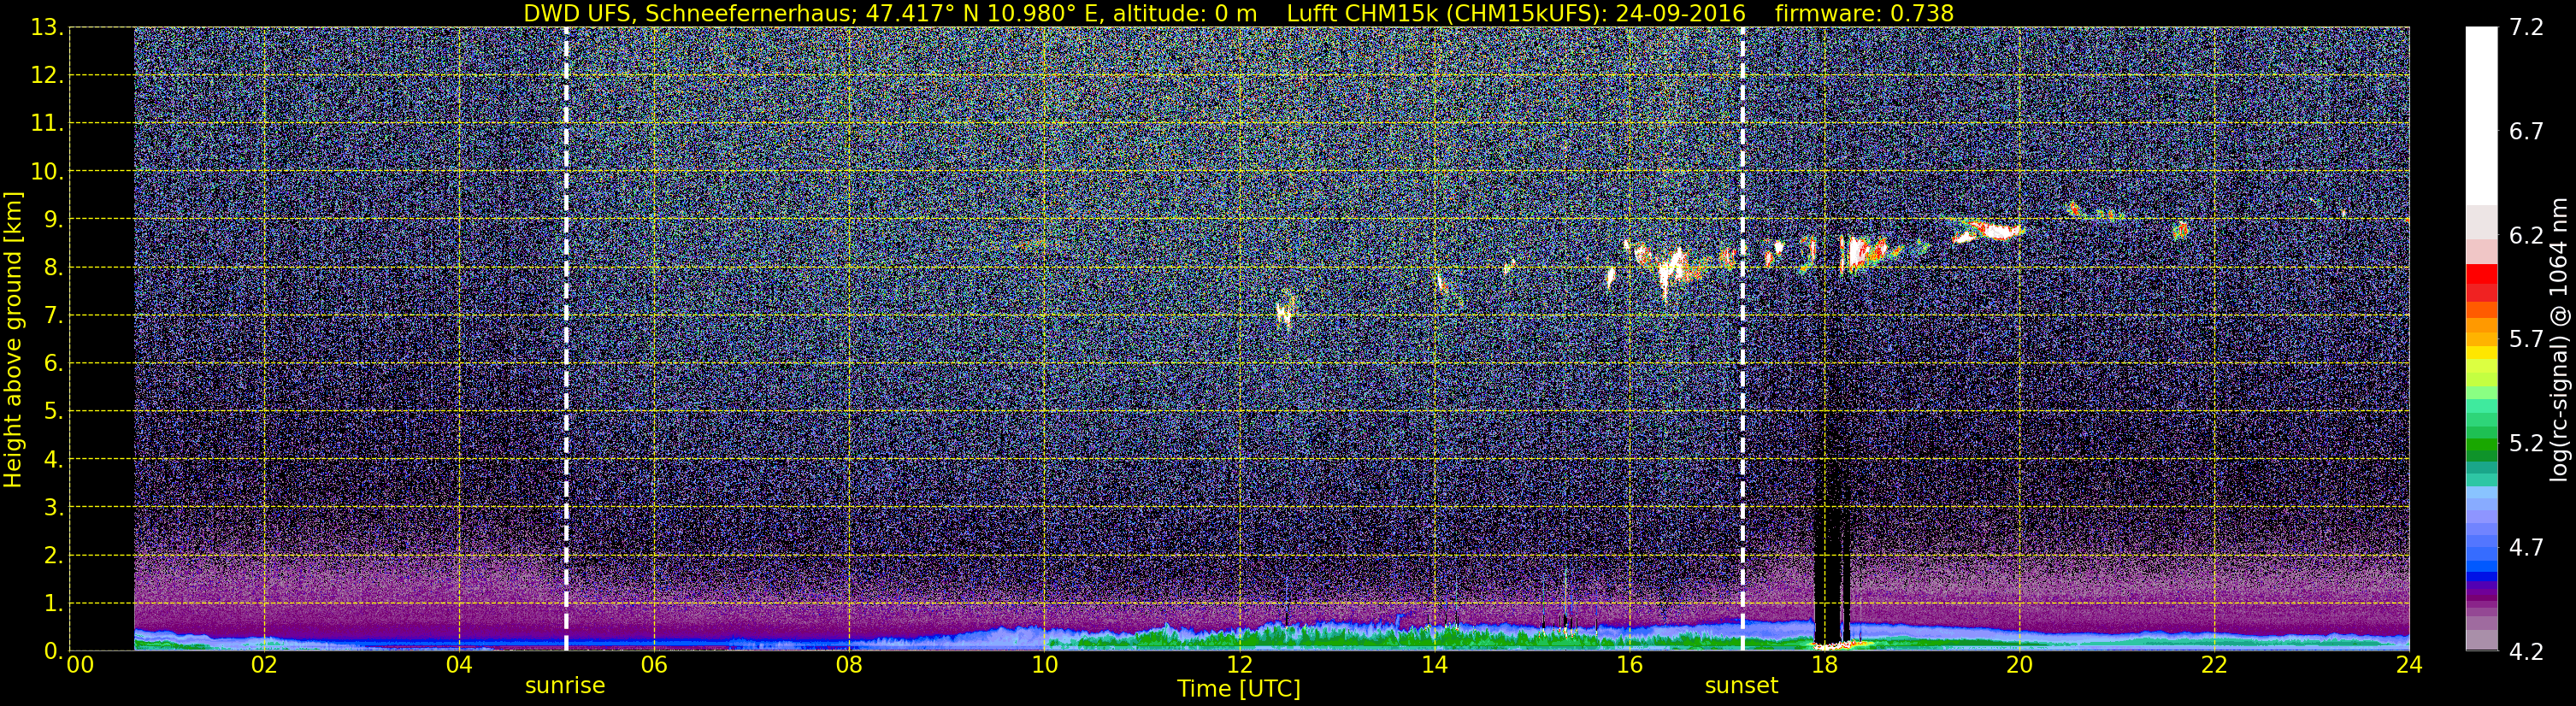Click the time axis tick '18'
The height and width of the screenshot is (706, 2576).
1824,666
